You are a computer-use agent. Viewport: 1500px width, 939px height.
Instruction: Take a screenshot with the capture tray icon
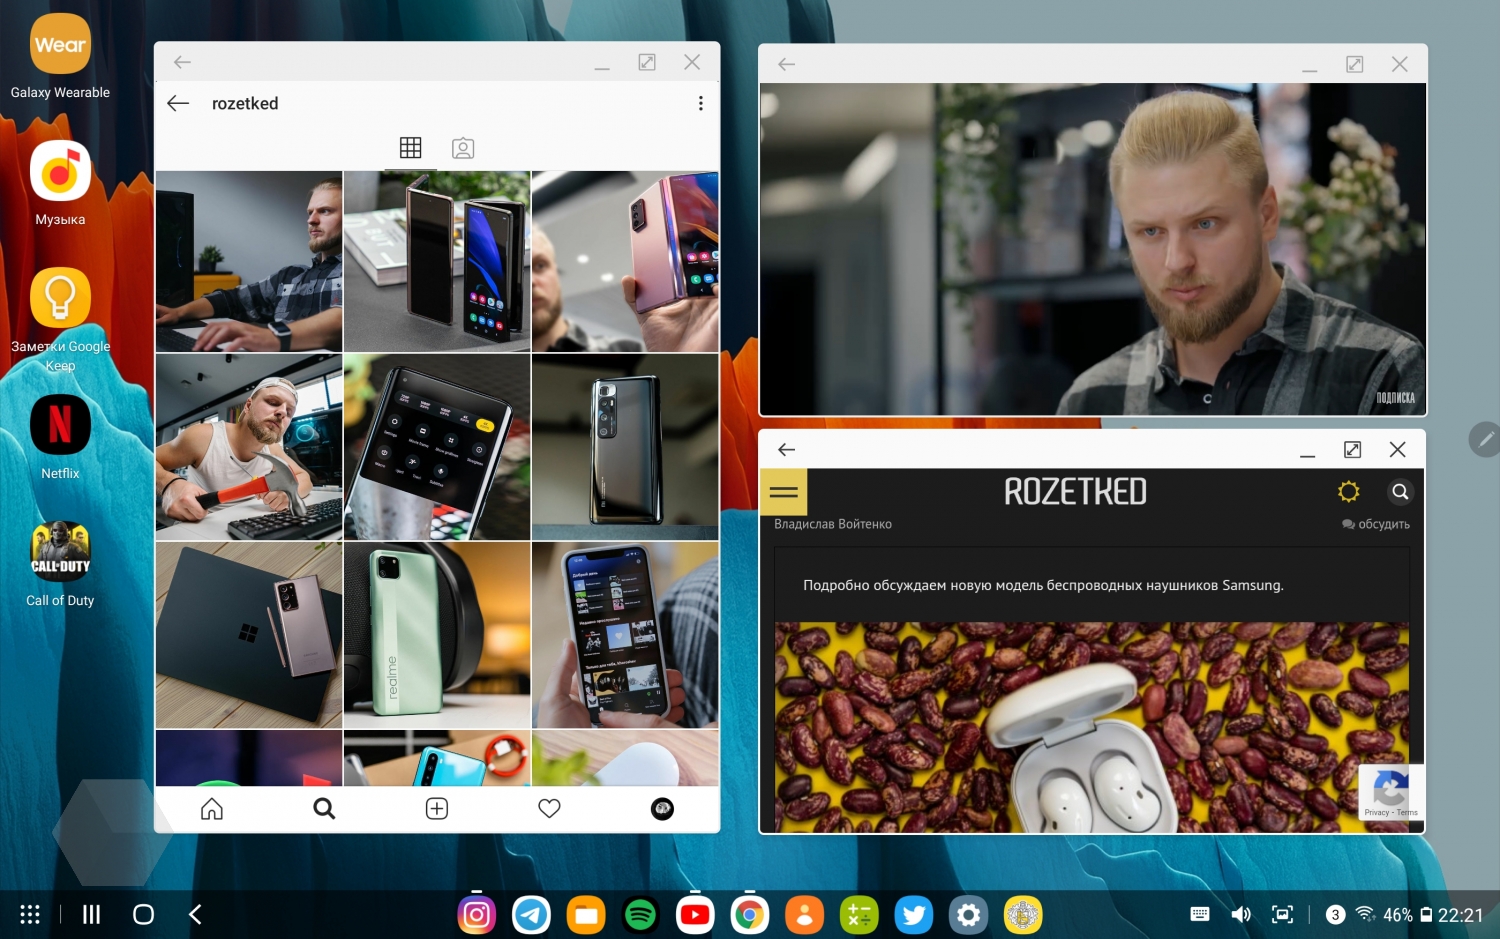pyautogui.click(x=1282, y=914)
